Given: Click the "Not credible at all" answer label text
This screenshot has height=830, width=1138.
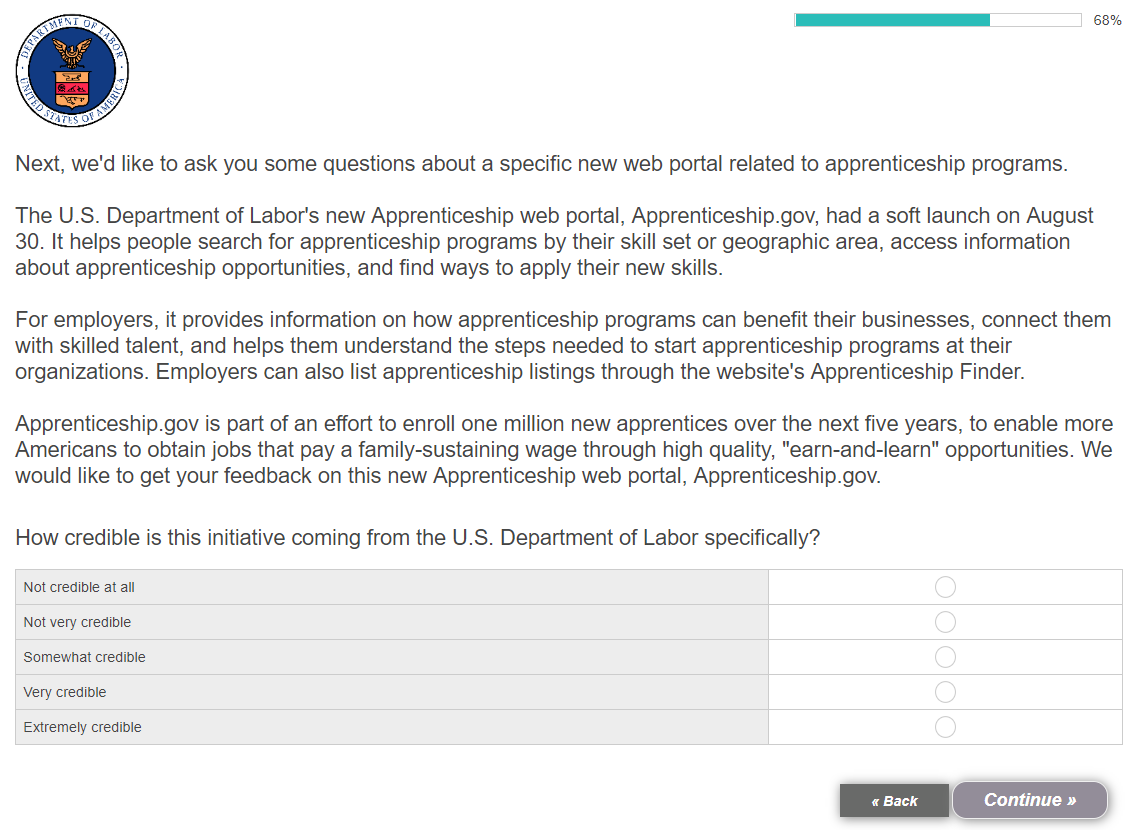Looking at the screenshot, I should click(79, 587).
